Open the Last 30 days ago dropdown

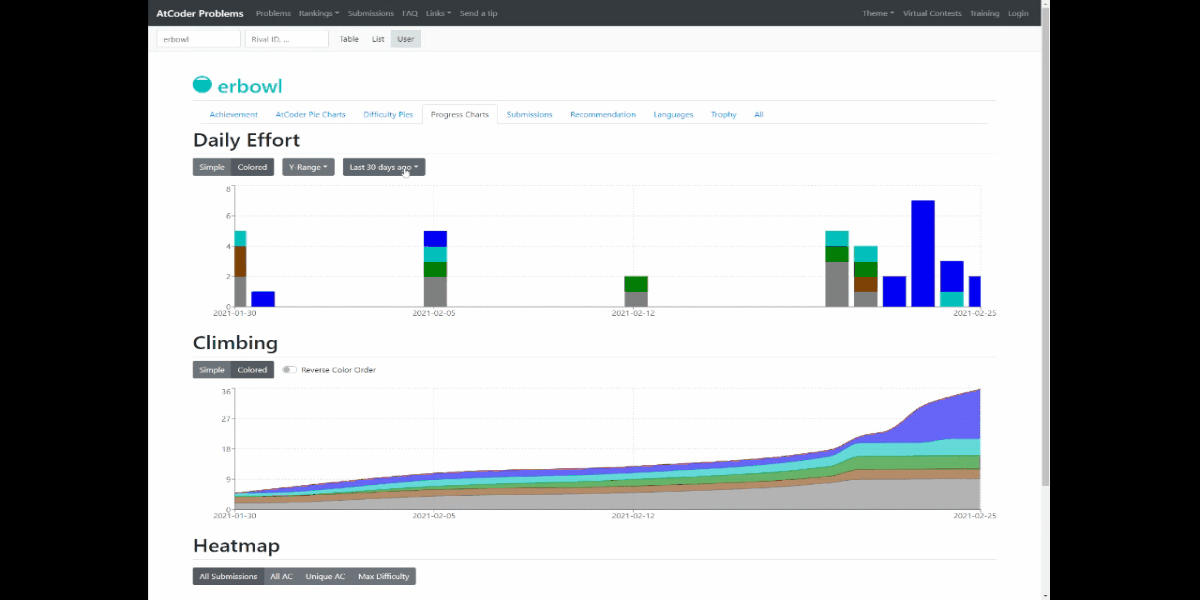tap(384, 167)
